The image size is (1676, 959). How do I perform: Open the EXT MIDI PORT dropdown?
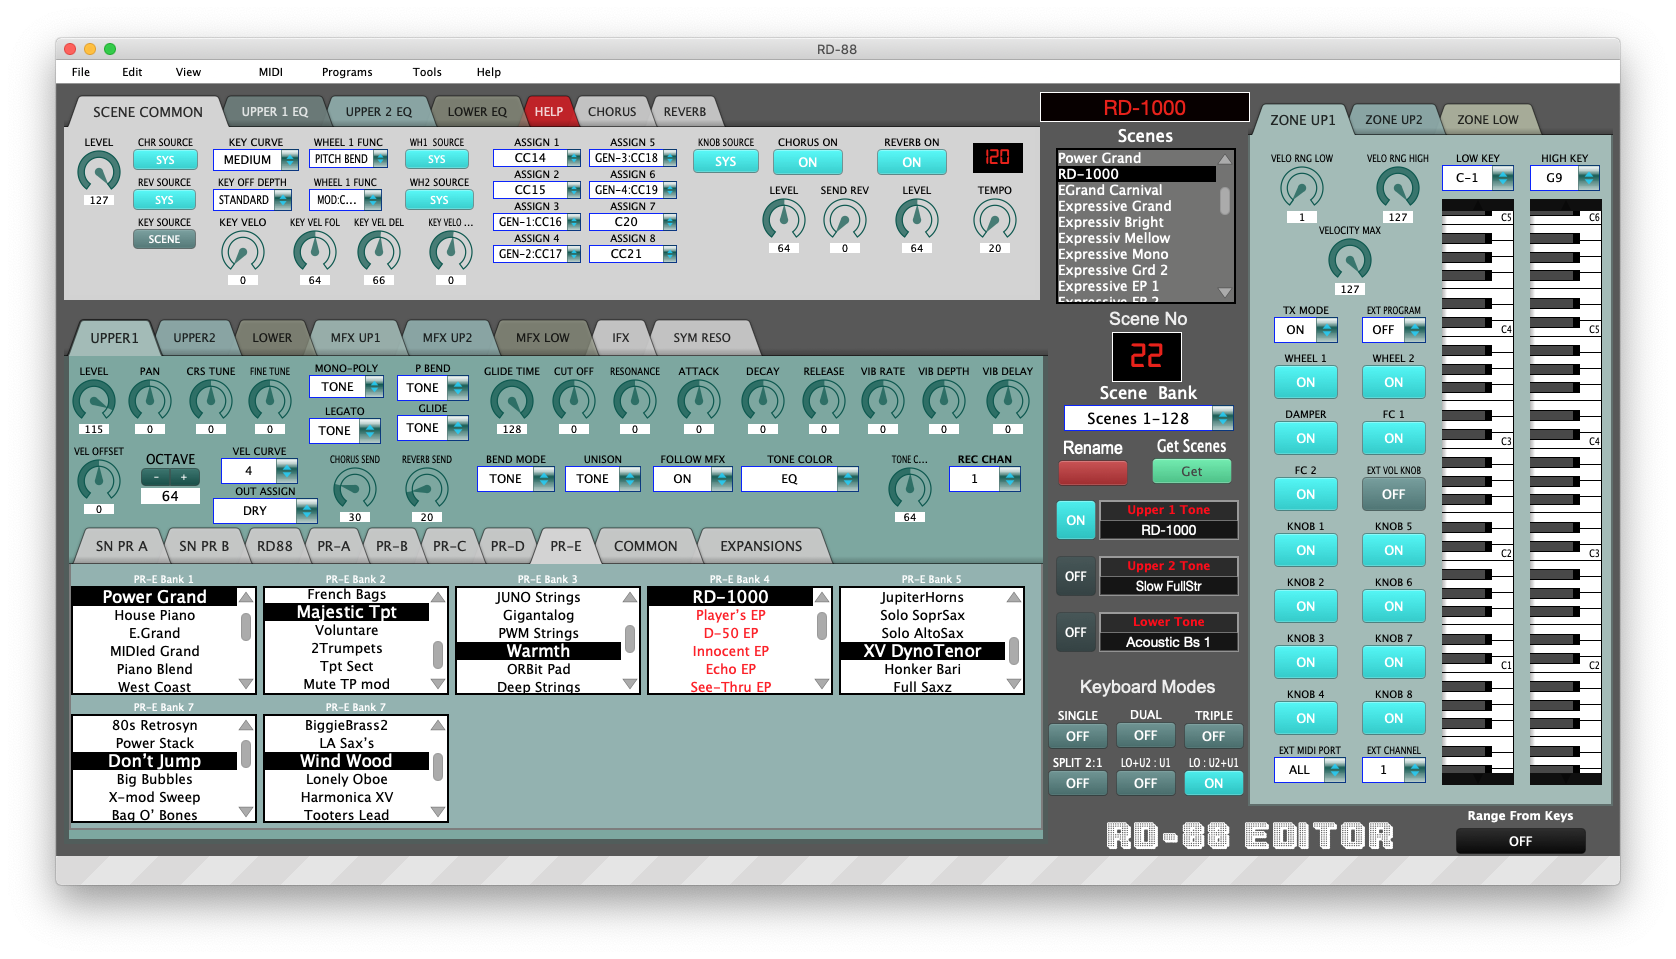(x=1310, y=770)
